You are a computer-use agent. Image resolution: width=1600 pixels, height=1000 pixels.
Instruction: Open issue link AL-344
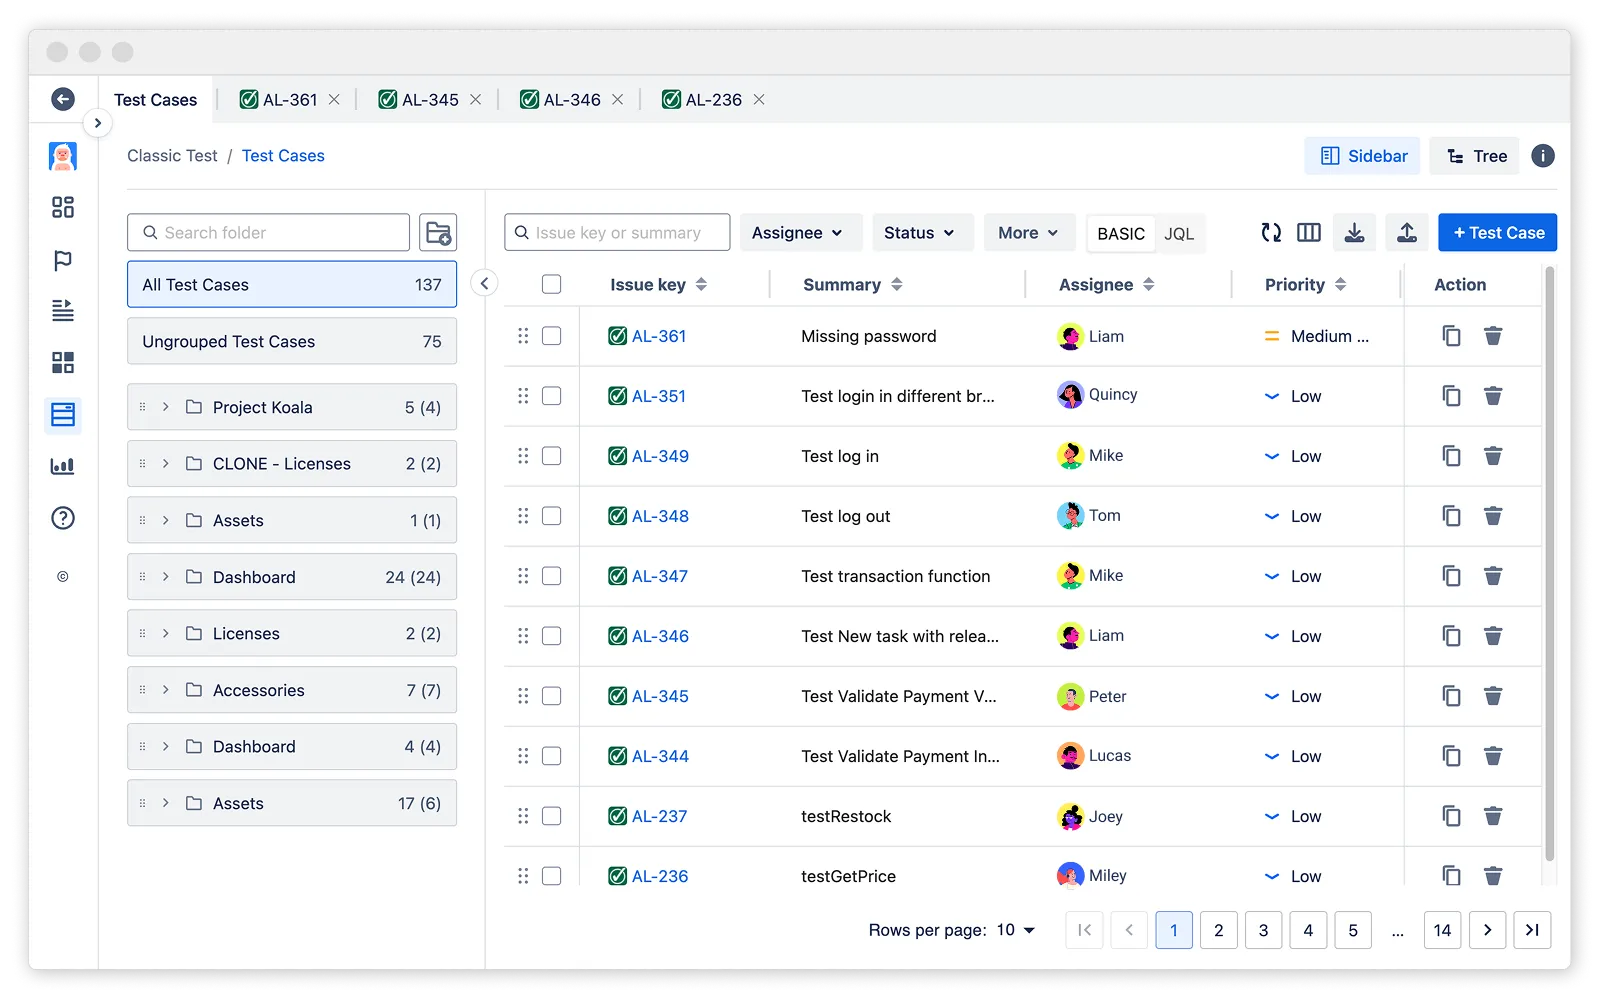coord(660,756)
